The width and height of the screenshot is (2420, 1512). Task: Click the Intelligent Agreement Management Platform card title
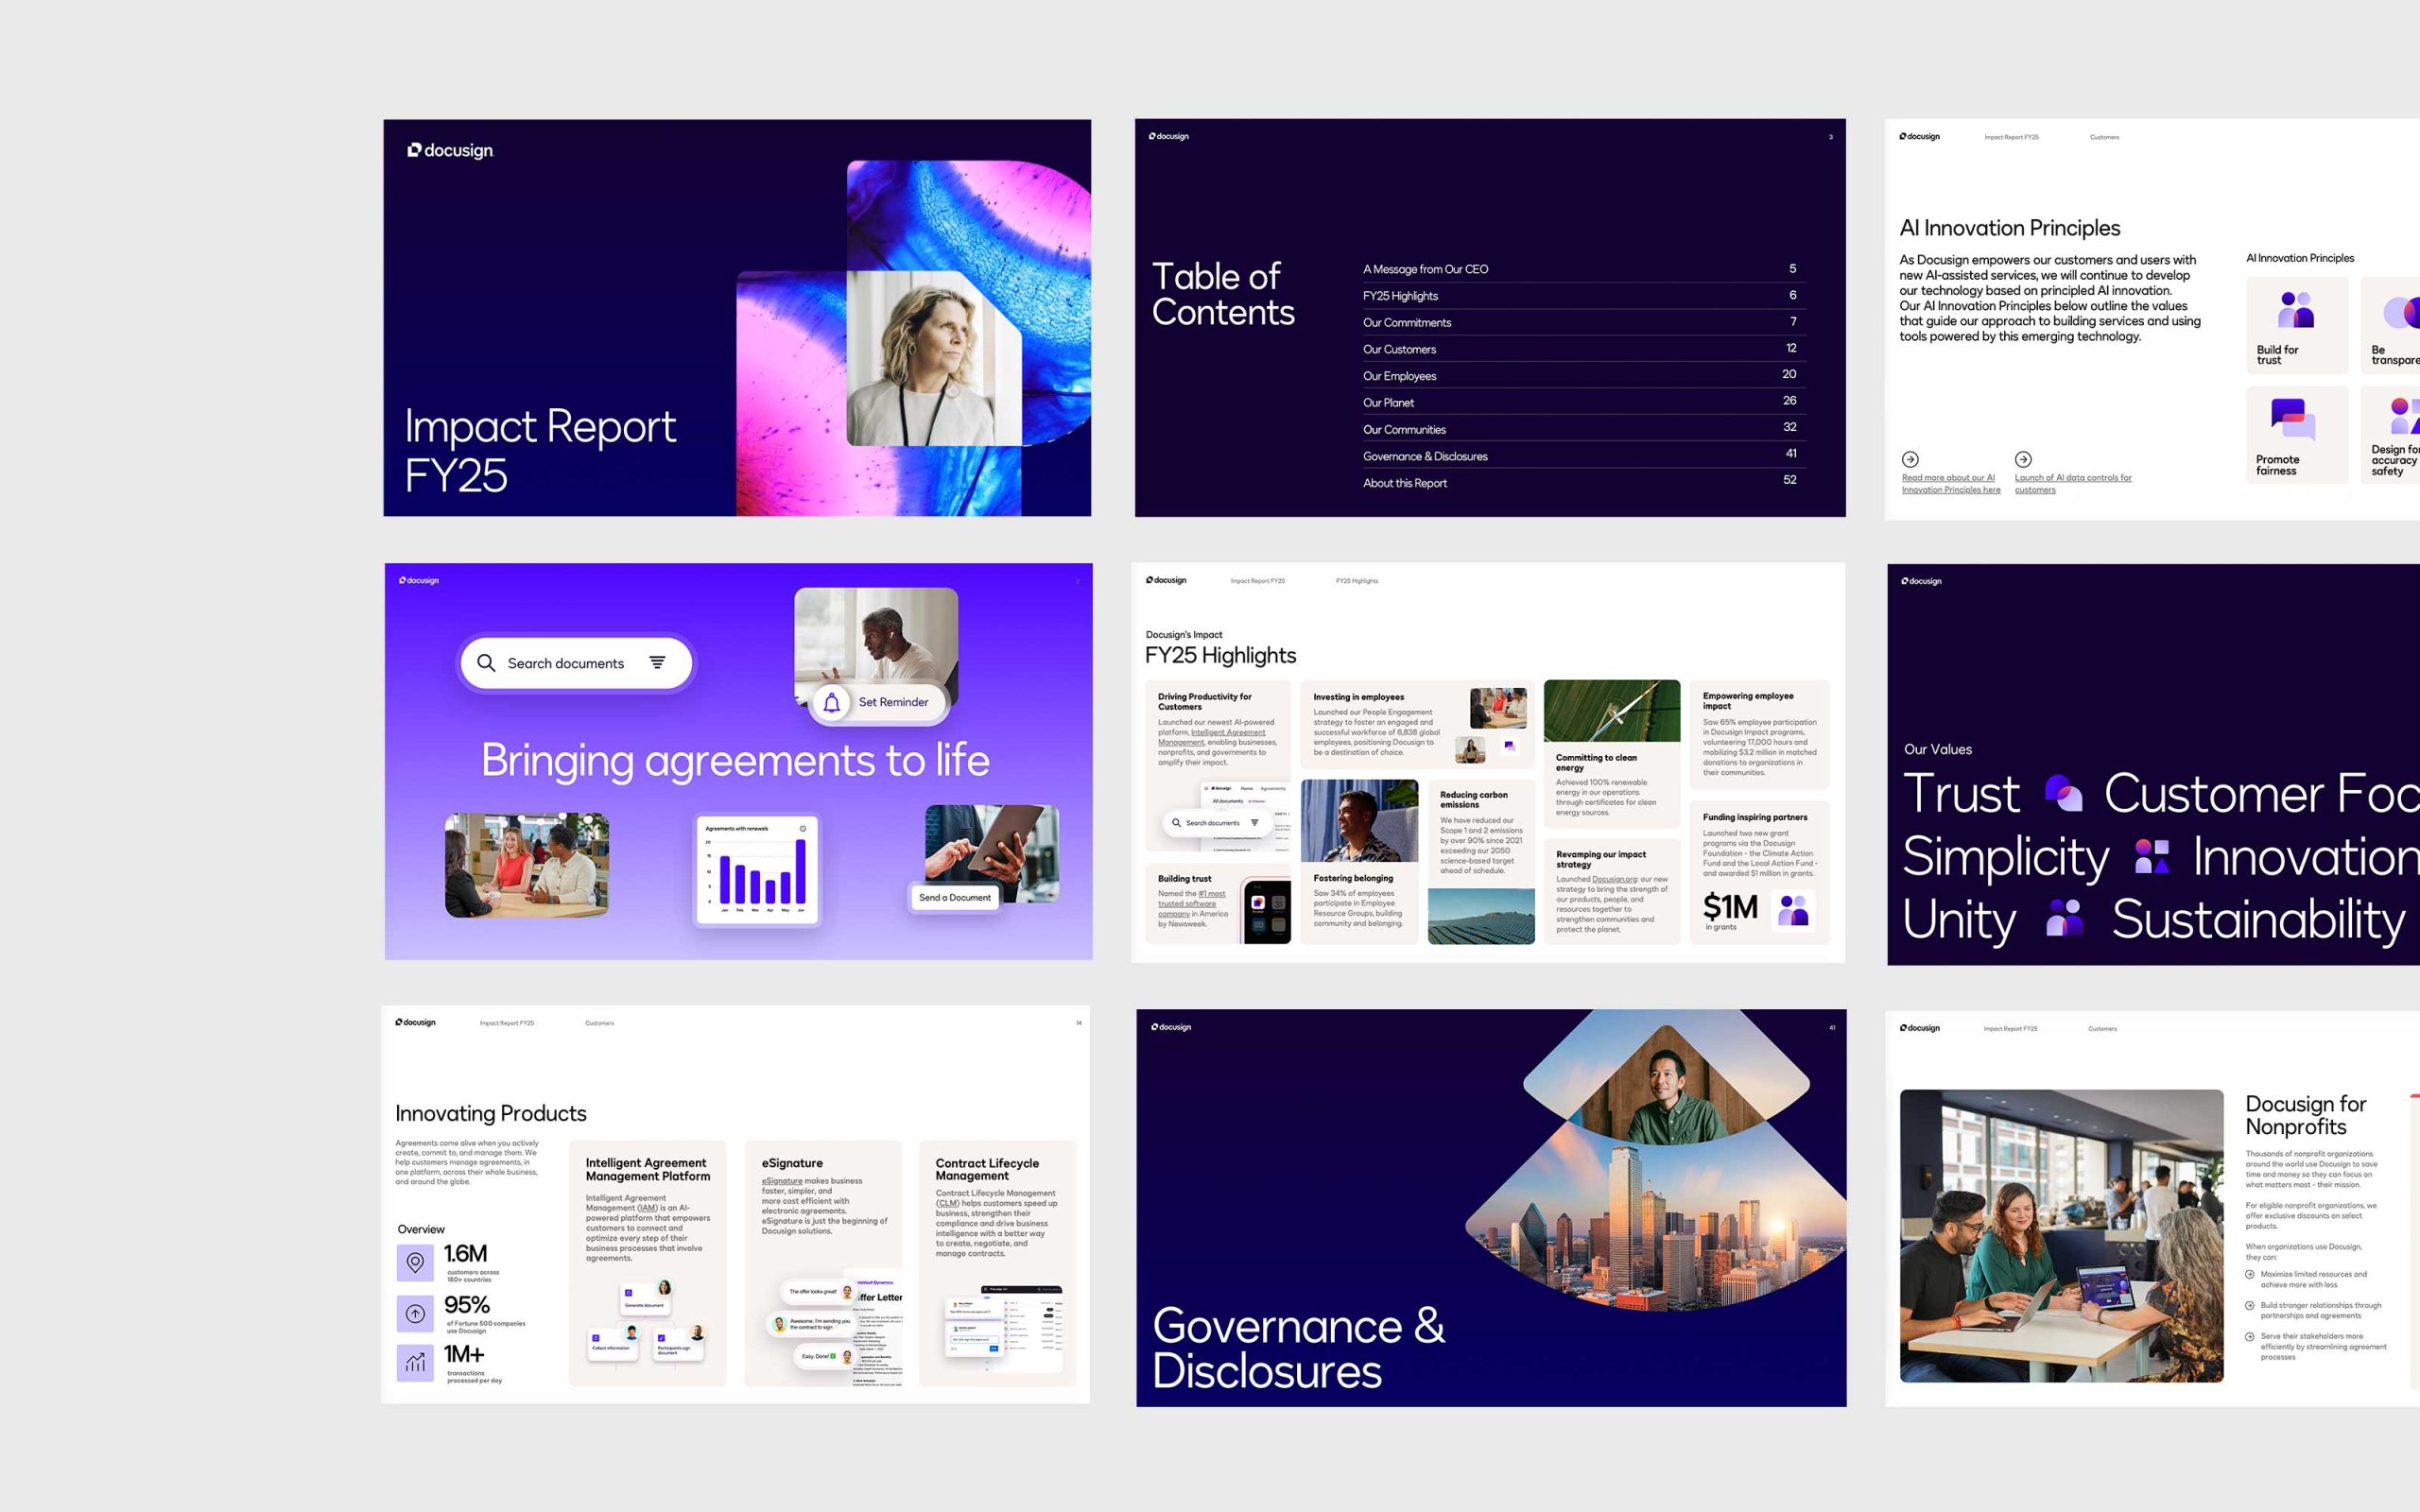coord(648,1170)
